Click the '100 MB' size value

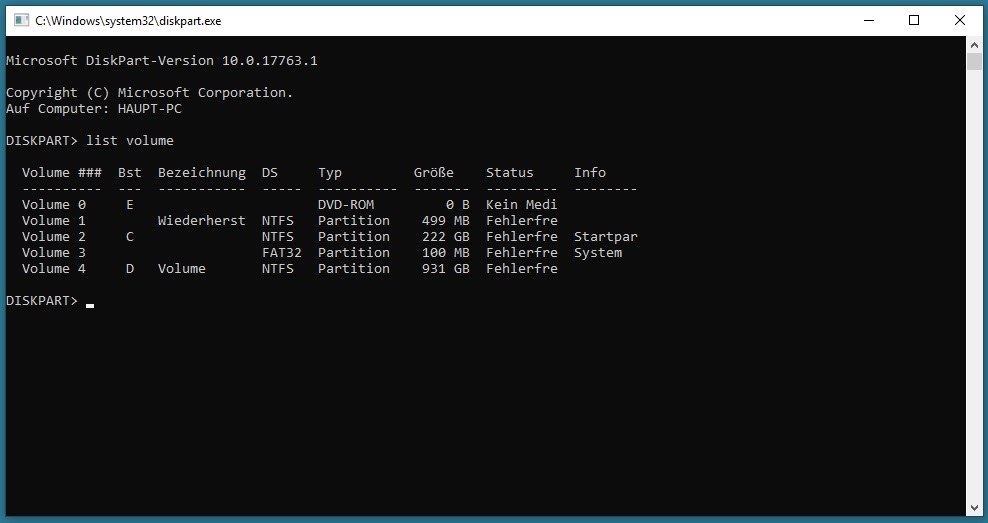tap(445, 253)
